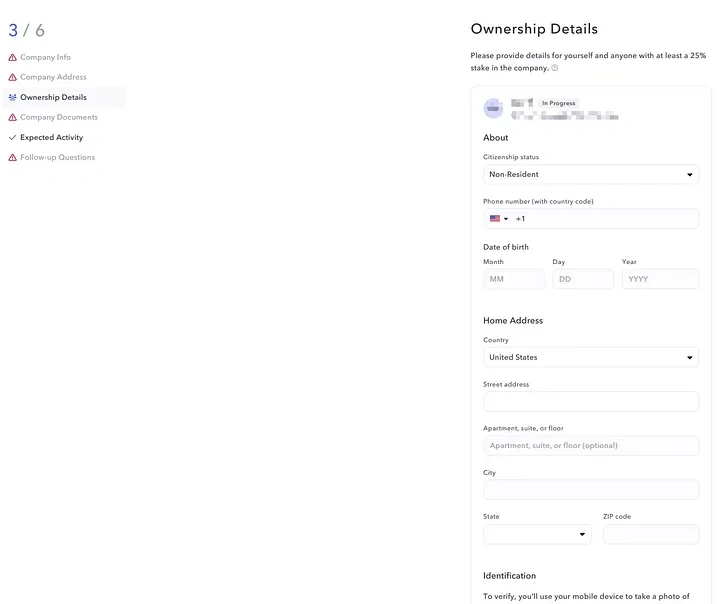Viewport: 720px width, 604px height.
Task: Click the Street address input field
Action: (x=590, y=402)
